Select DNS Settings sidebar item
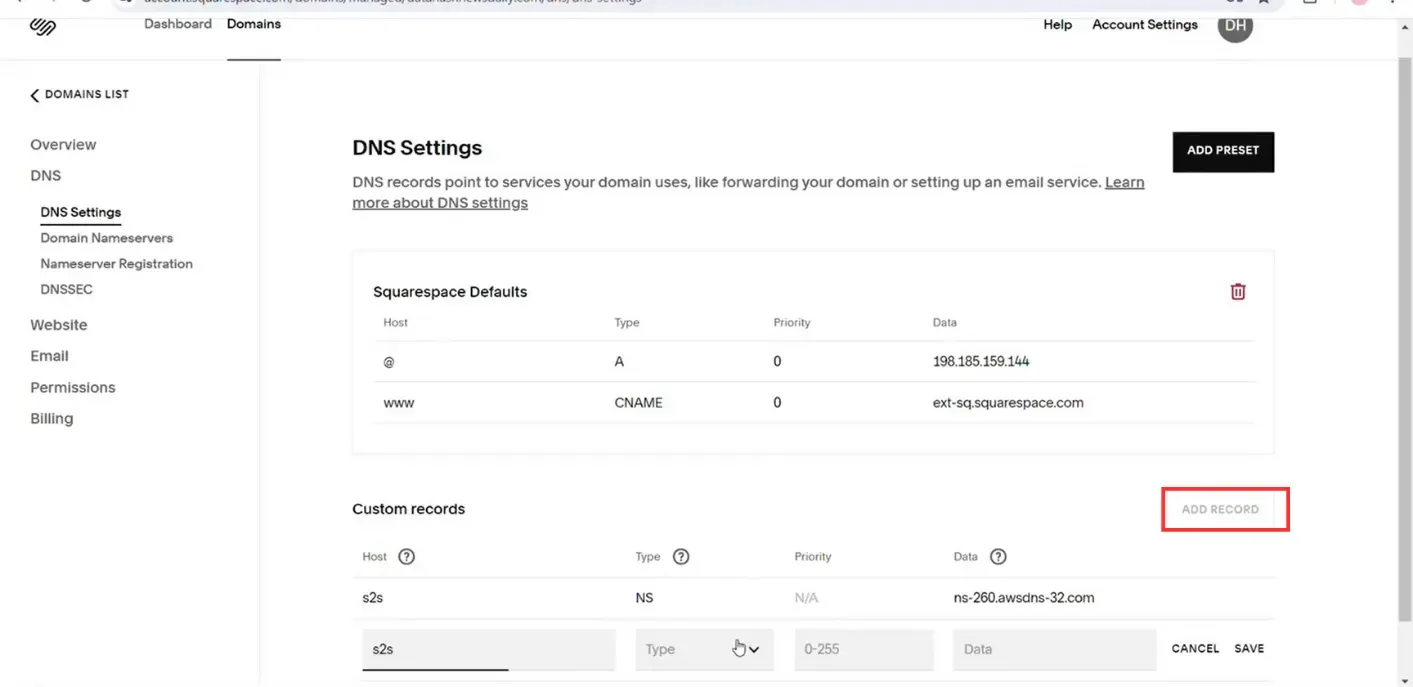 81,212
